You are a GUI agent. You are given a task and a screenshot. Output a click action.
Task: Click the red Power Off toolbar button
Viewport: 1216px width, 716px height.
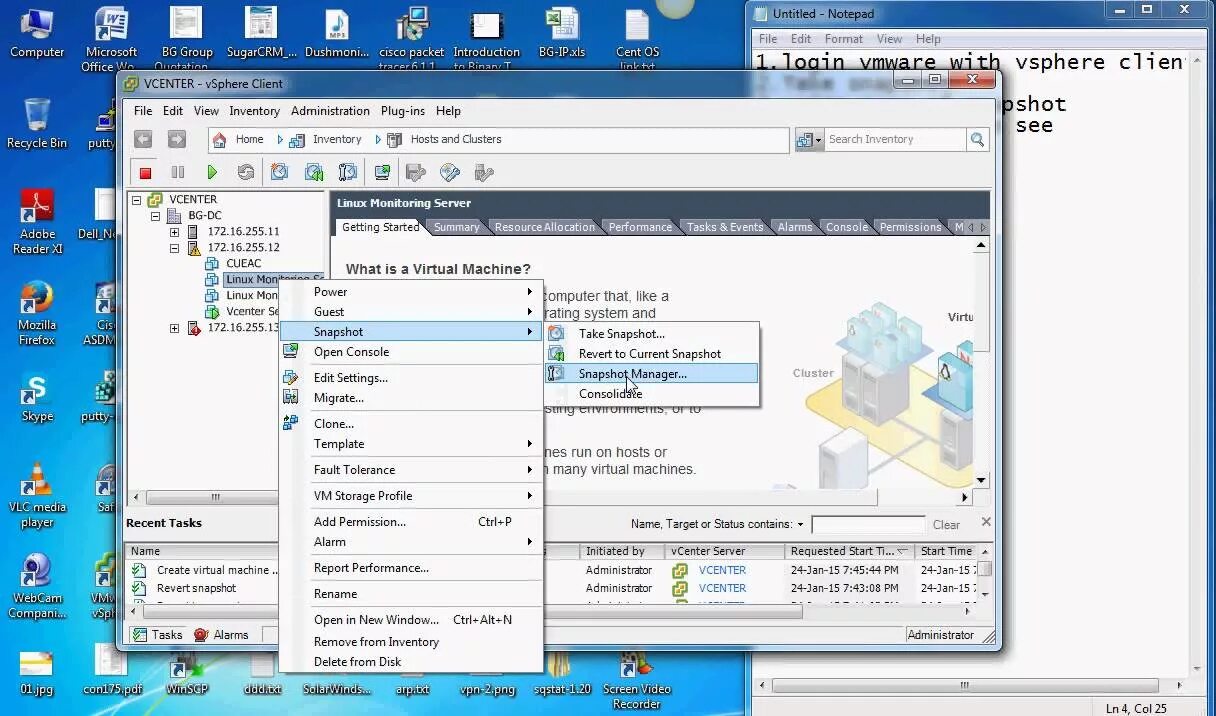coord(145,173)
